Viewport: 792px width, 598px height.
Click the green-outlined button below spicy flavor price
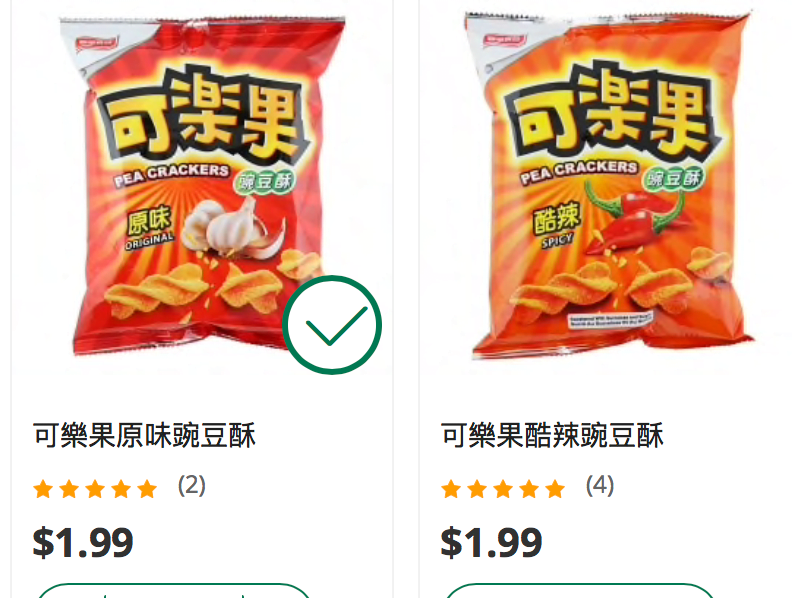(580, 591)
